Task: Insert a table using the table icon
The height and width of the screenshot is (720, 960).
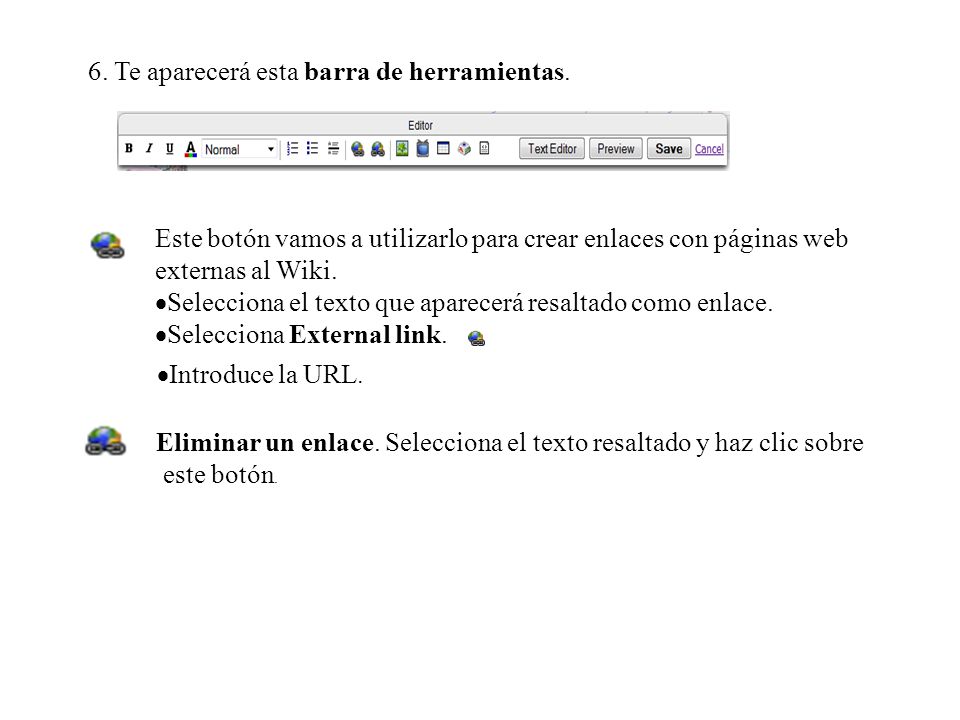Action: click(x=443, y=148)
